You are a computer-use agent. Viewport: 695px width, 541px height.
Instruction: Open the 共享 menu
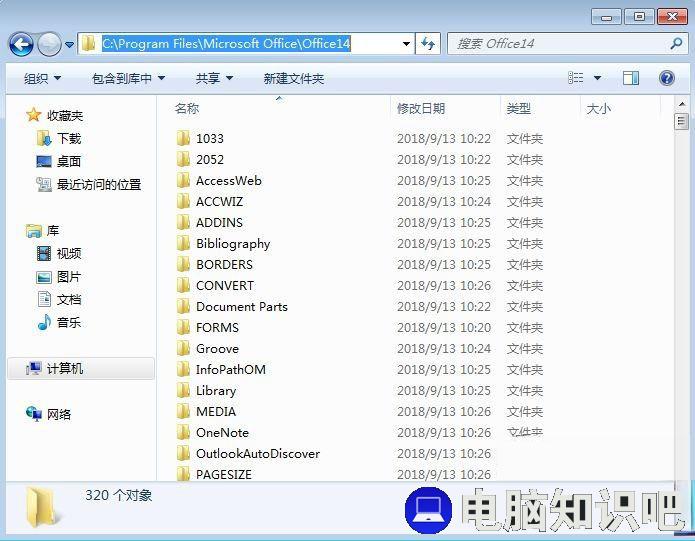click(214, 78)
